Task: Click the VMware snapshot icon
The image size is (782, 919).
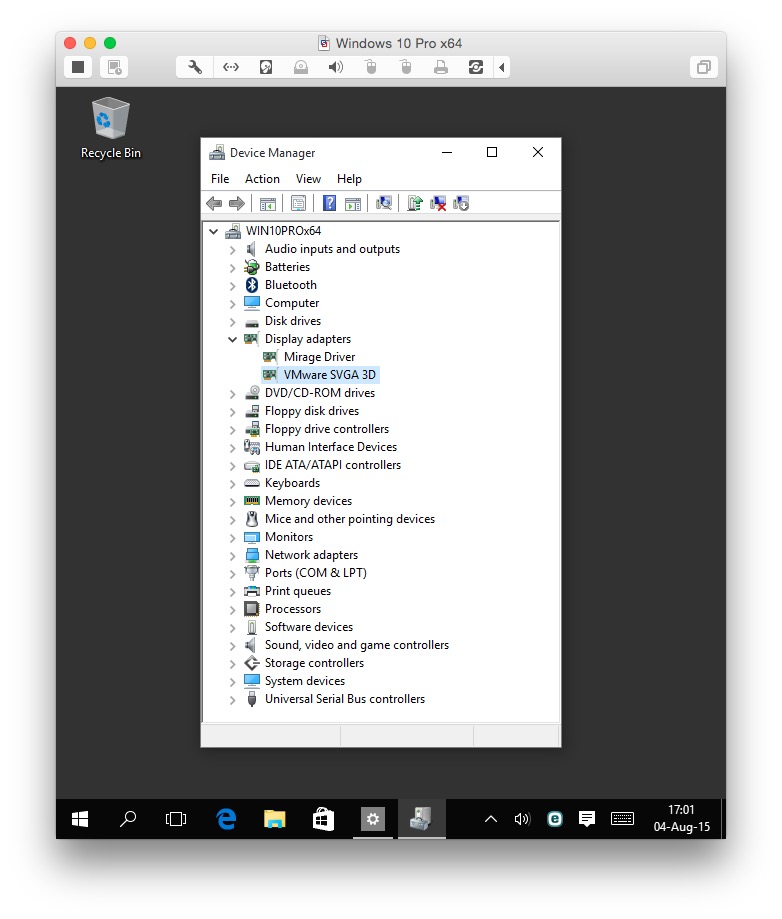Action: click(x=114, y=67)
